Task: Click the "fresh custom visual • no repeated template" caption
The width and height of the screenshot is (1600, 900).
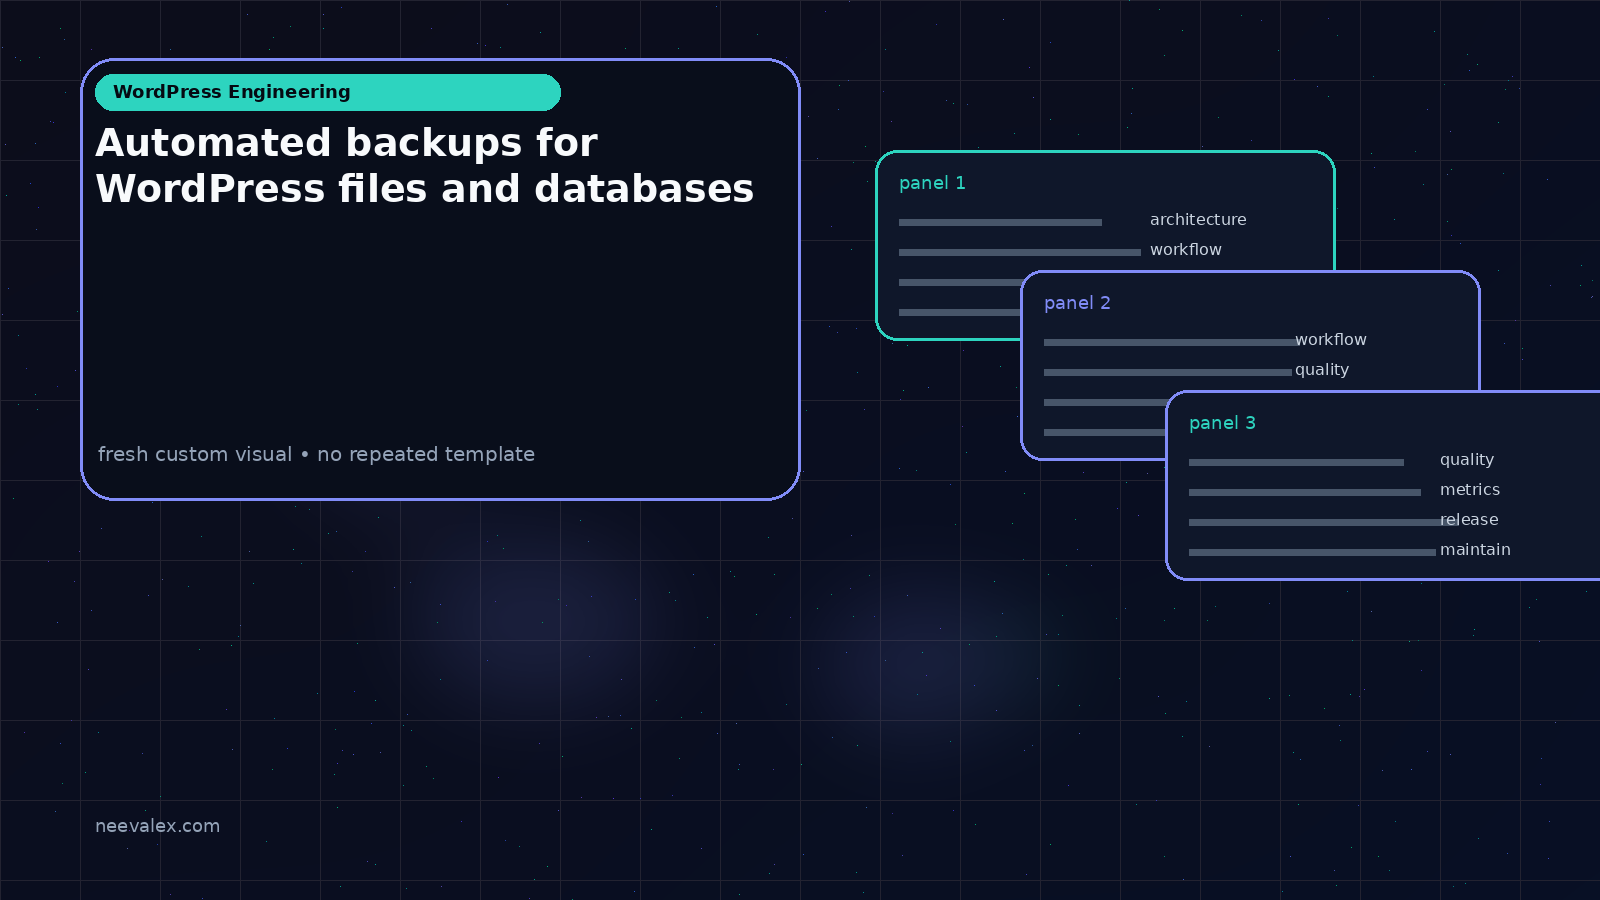Action: [x=316, y=454]
